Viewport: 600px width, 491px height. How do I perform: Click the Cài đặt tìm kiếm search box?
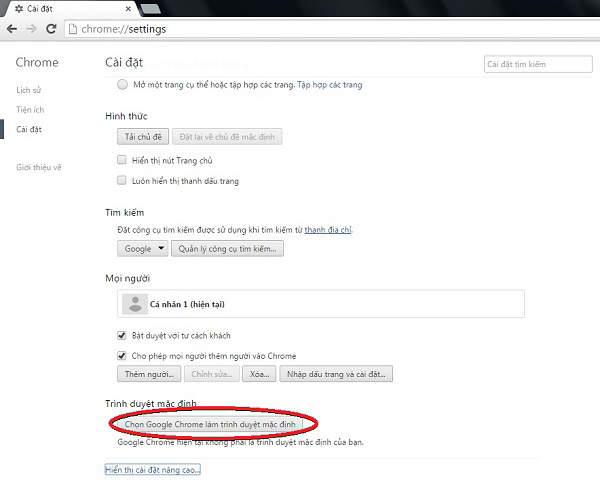click(x=530, y=64)
